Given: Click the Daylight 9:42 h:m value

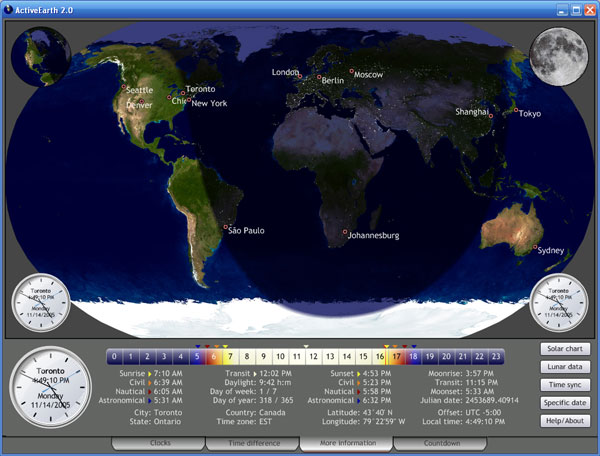Looking at the screenshot, I should [275, 383].
